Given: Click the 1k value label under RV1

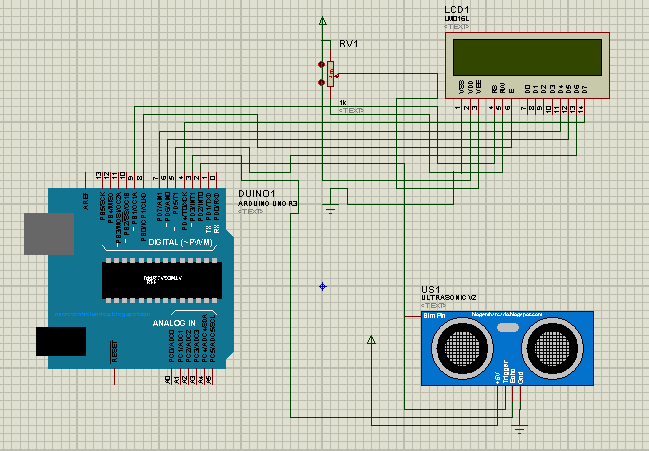Looking at the screenshot, I should click(343, 103).
